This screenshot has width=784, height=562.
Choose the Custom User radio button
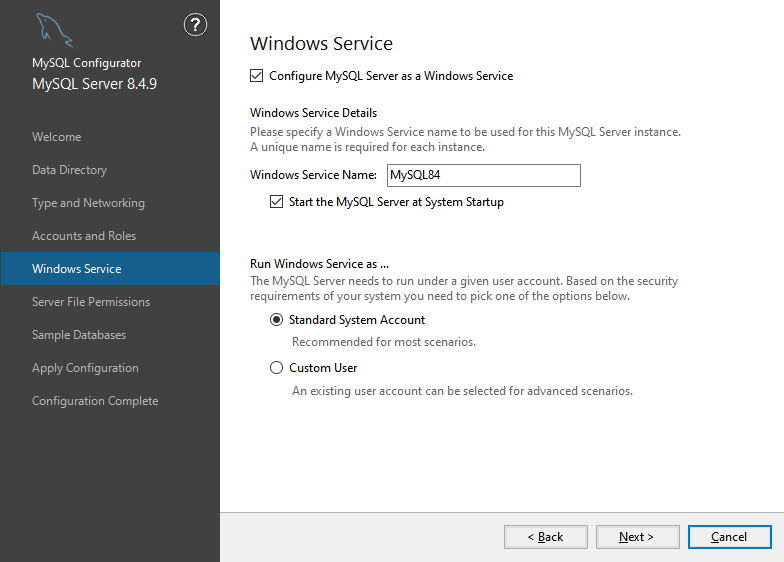coord(277,368)
